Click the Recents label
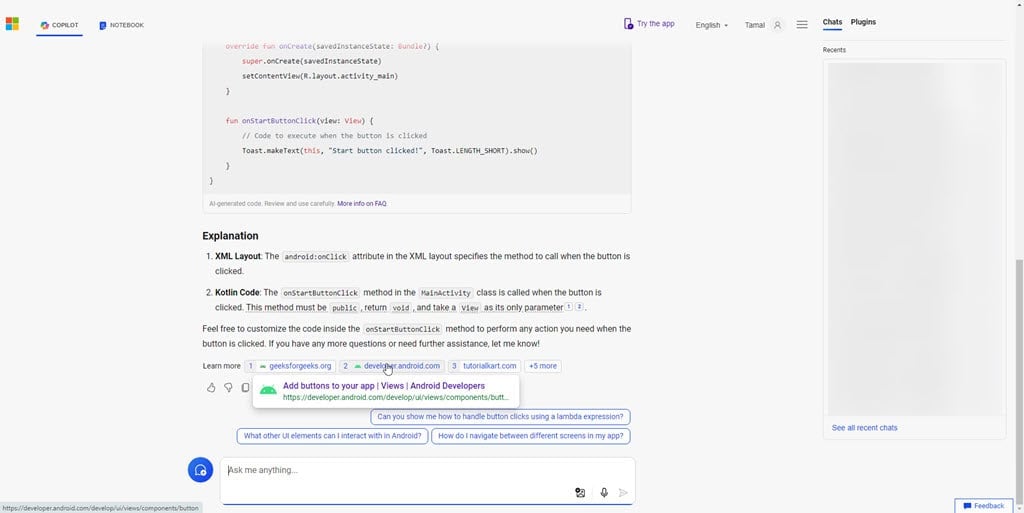1024x513 pixels. pos(834,50)
